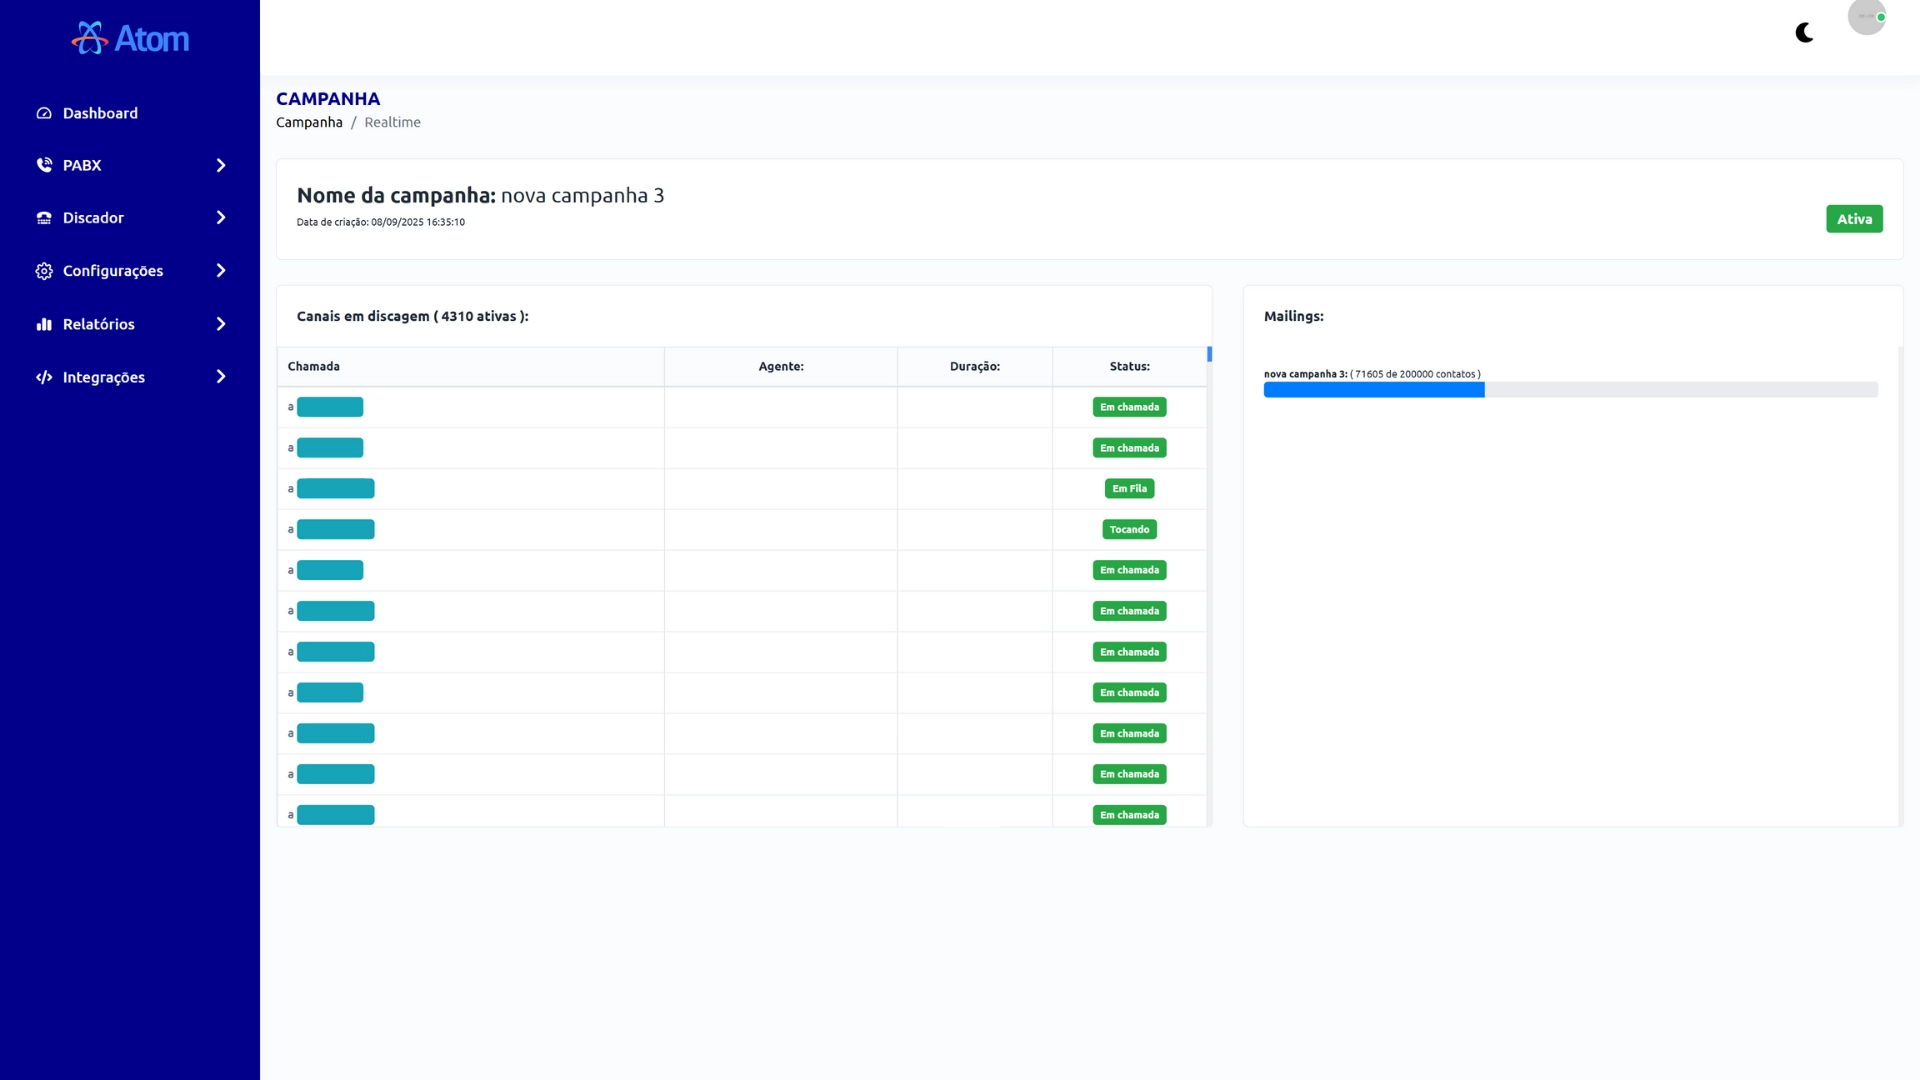1920x1080 pixels.
Task: Click the Atom logo icon
Action: point(90,38)
